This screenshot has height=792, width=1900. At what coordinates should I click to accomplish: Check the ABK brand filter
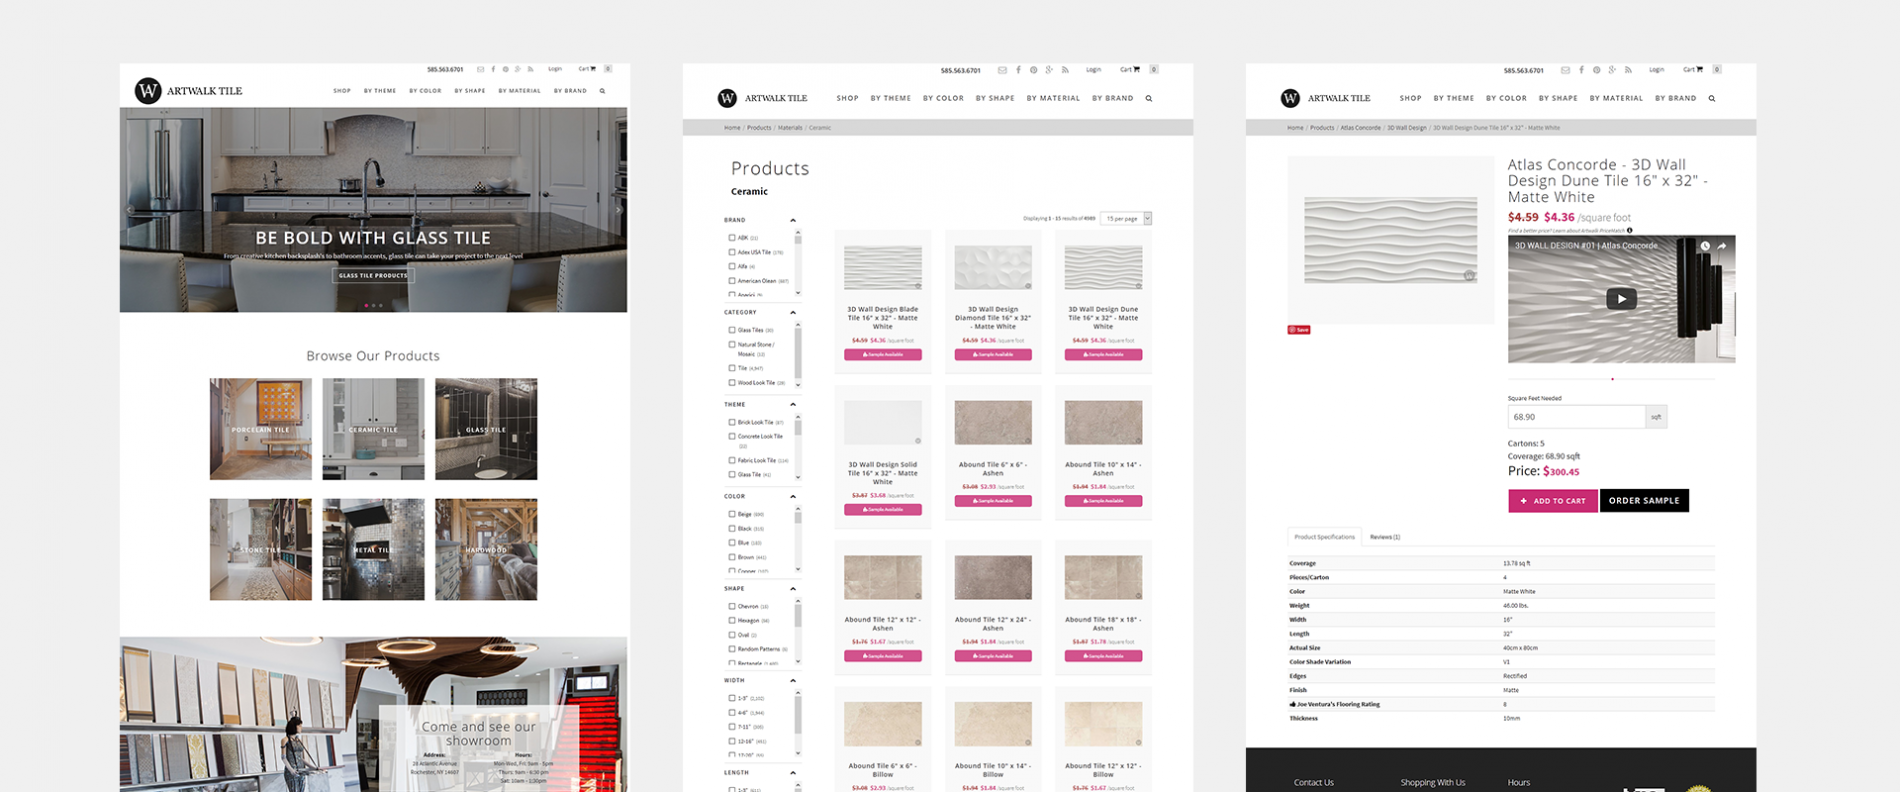(x=732, y=238)
